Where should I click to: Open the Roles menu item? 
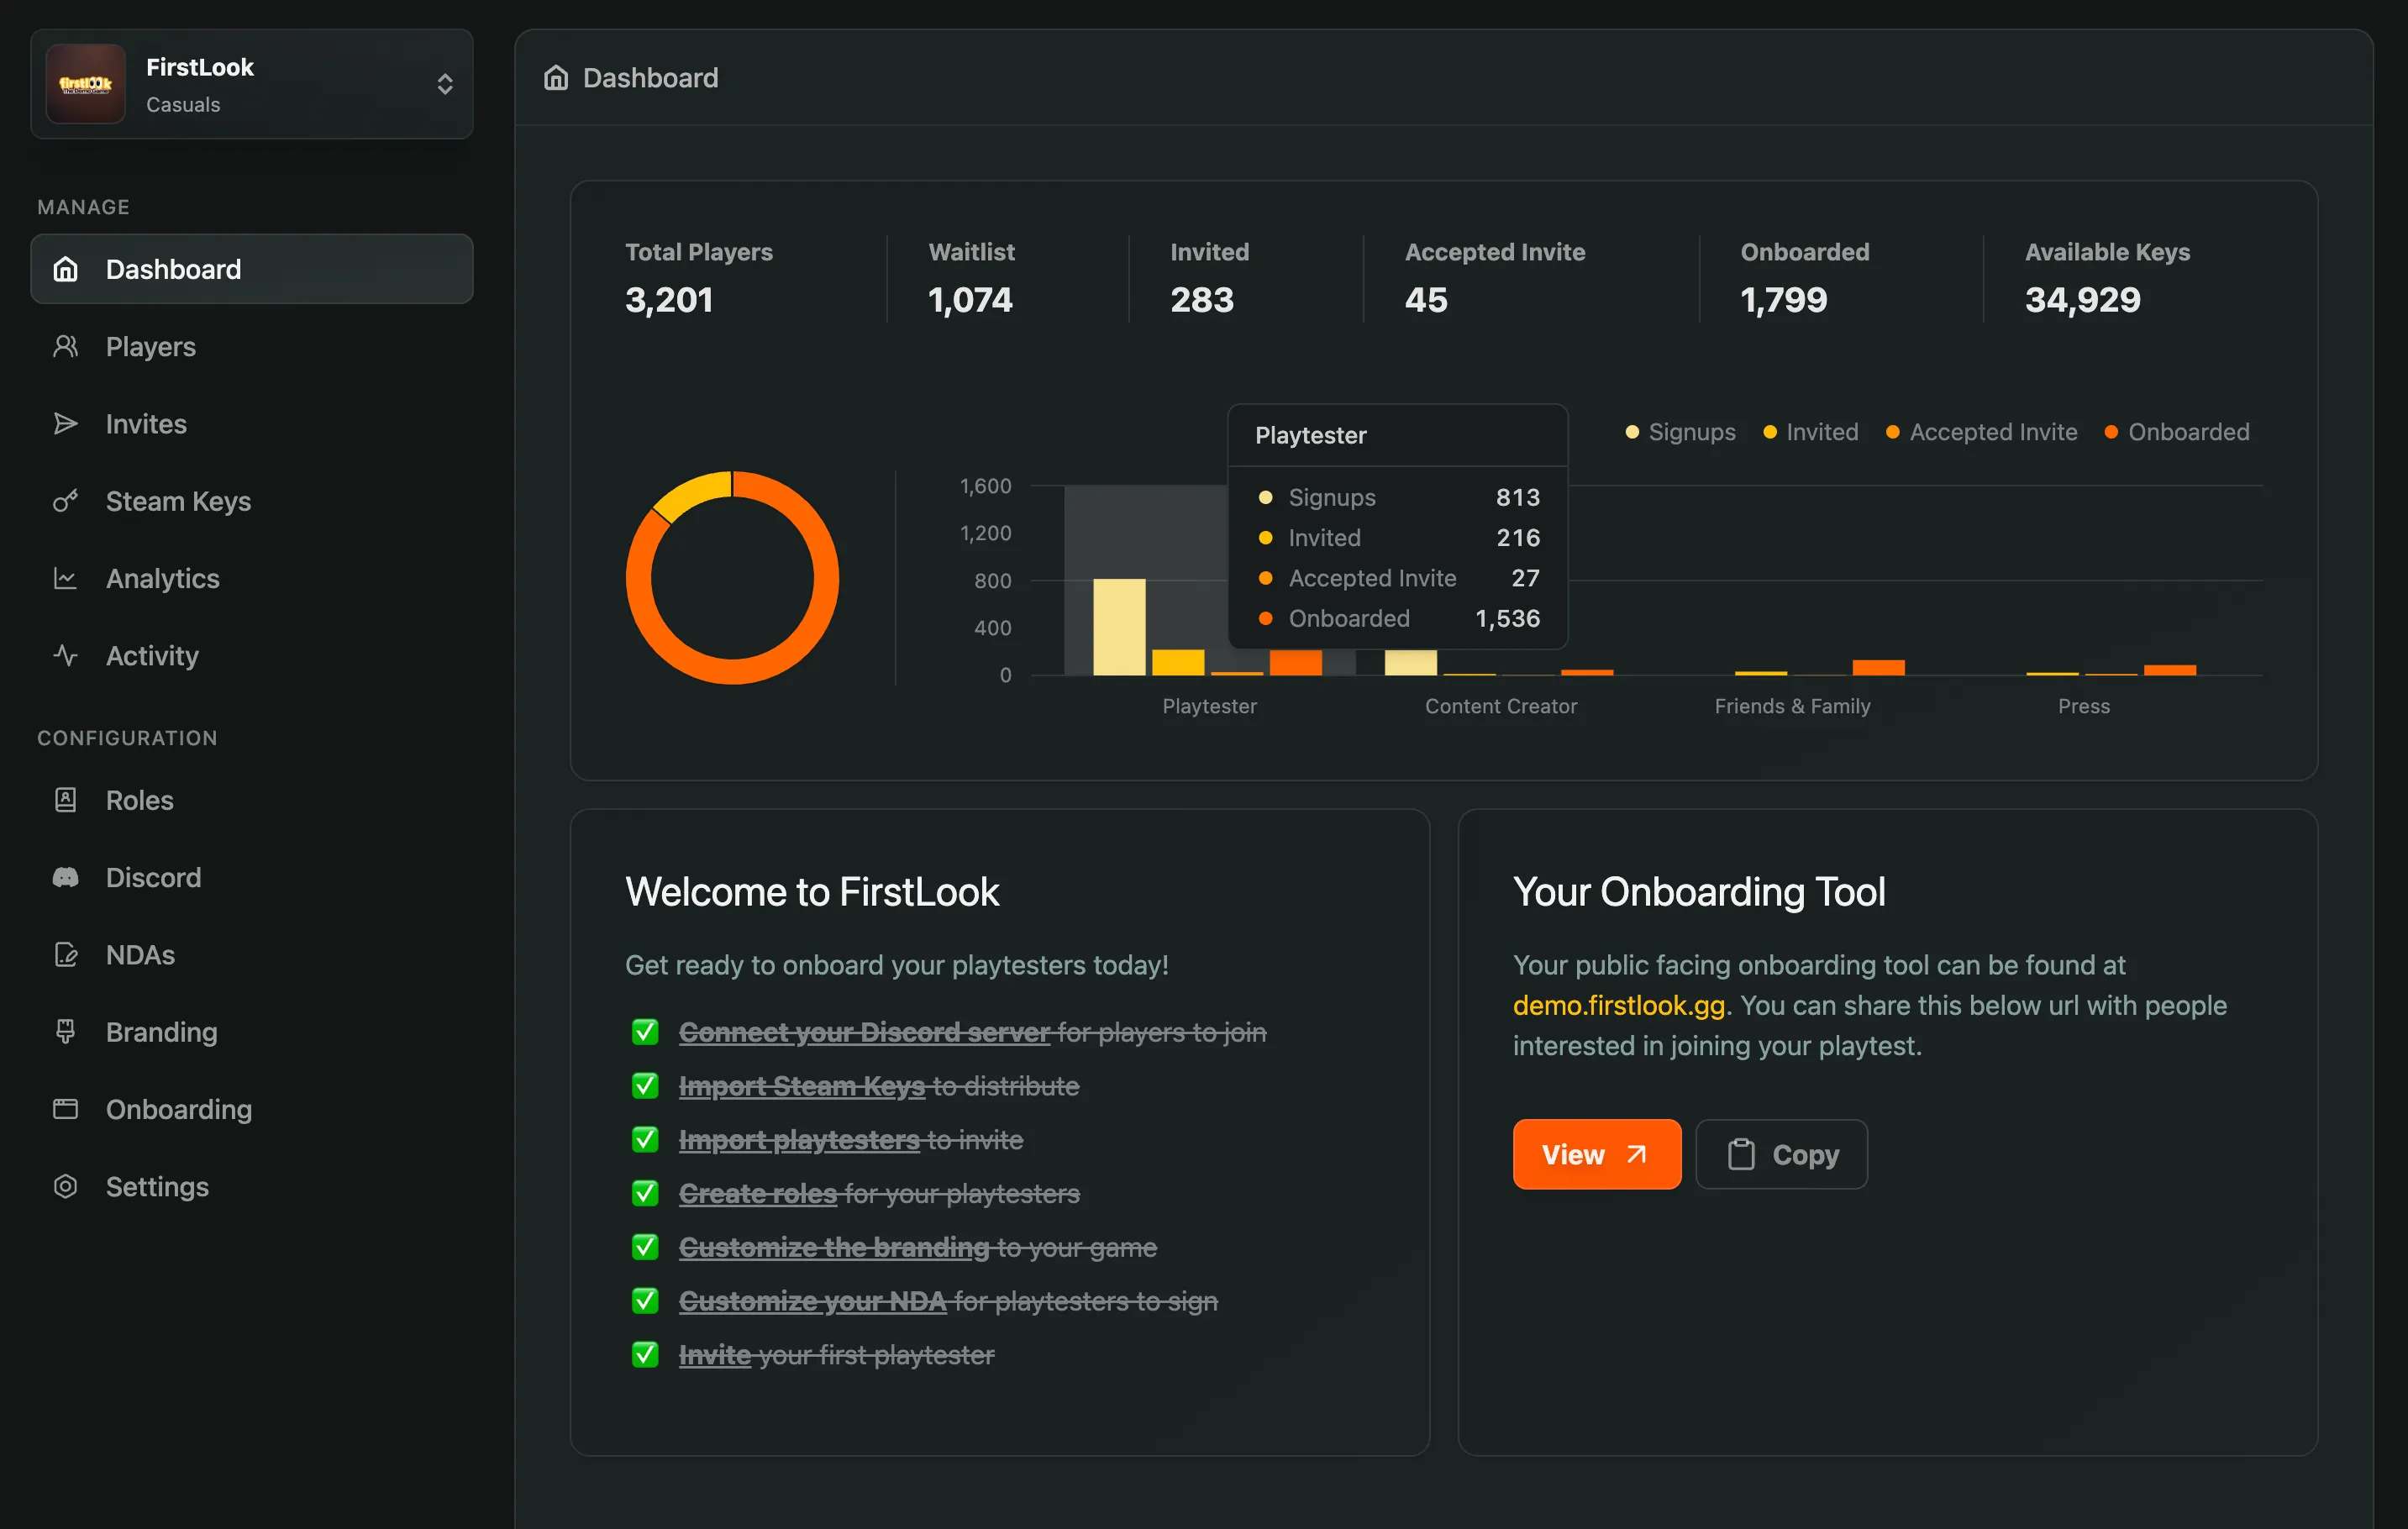tap(140, 800)
